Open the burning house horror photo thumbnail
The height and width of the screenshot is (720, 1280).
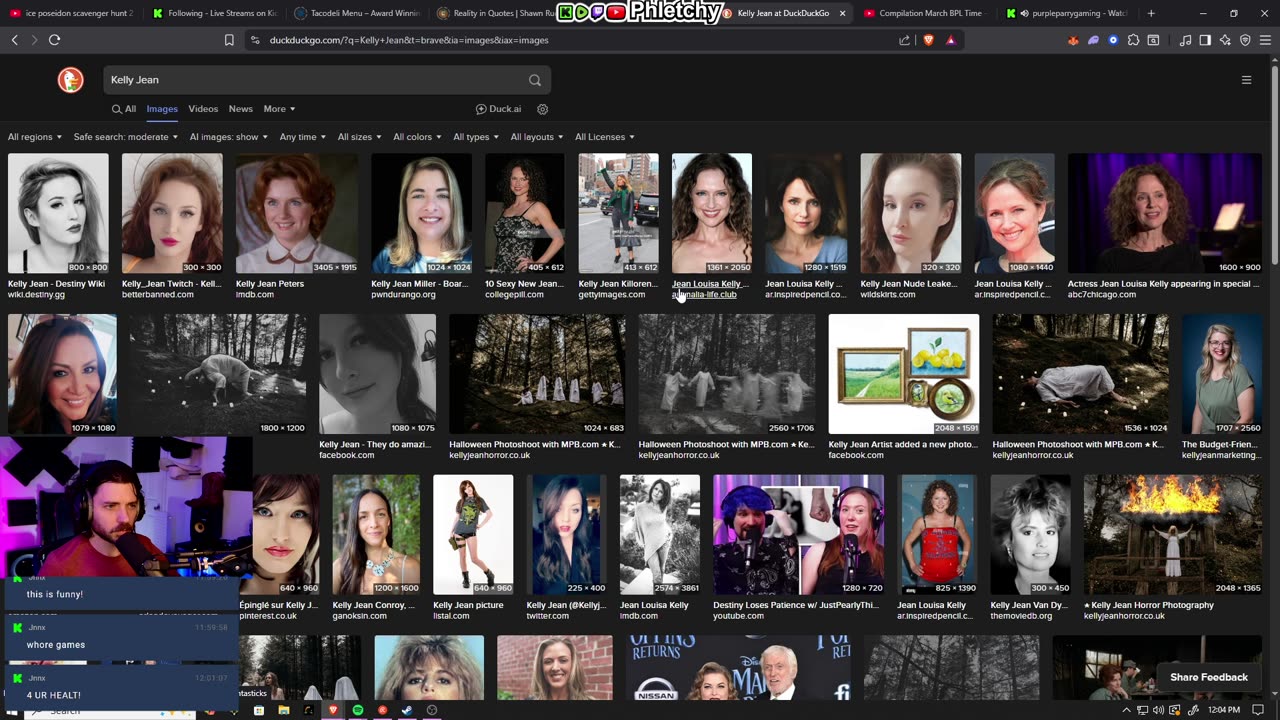click(1173, 535)
